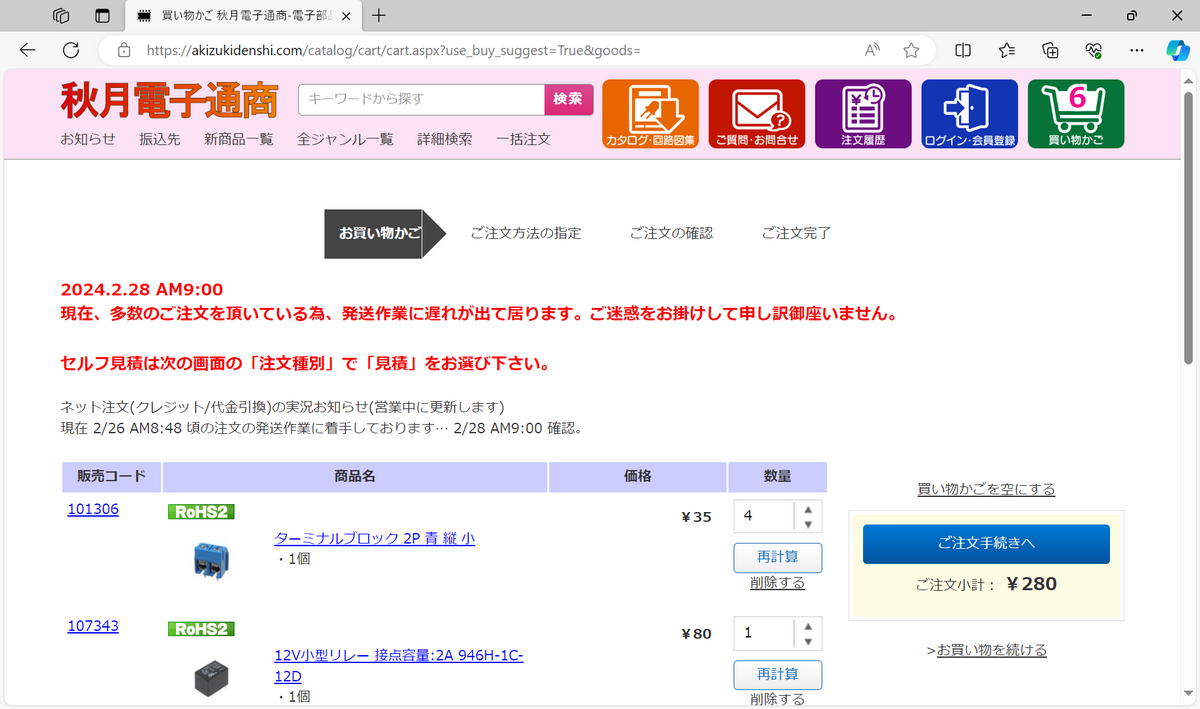The width and height of the screenshot is (1200, 709).
Task: Decrease quantity for 12V relay item
Action: click(808, 642)
